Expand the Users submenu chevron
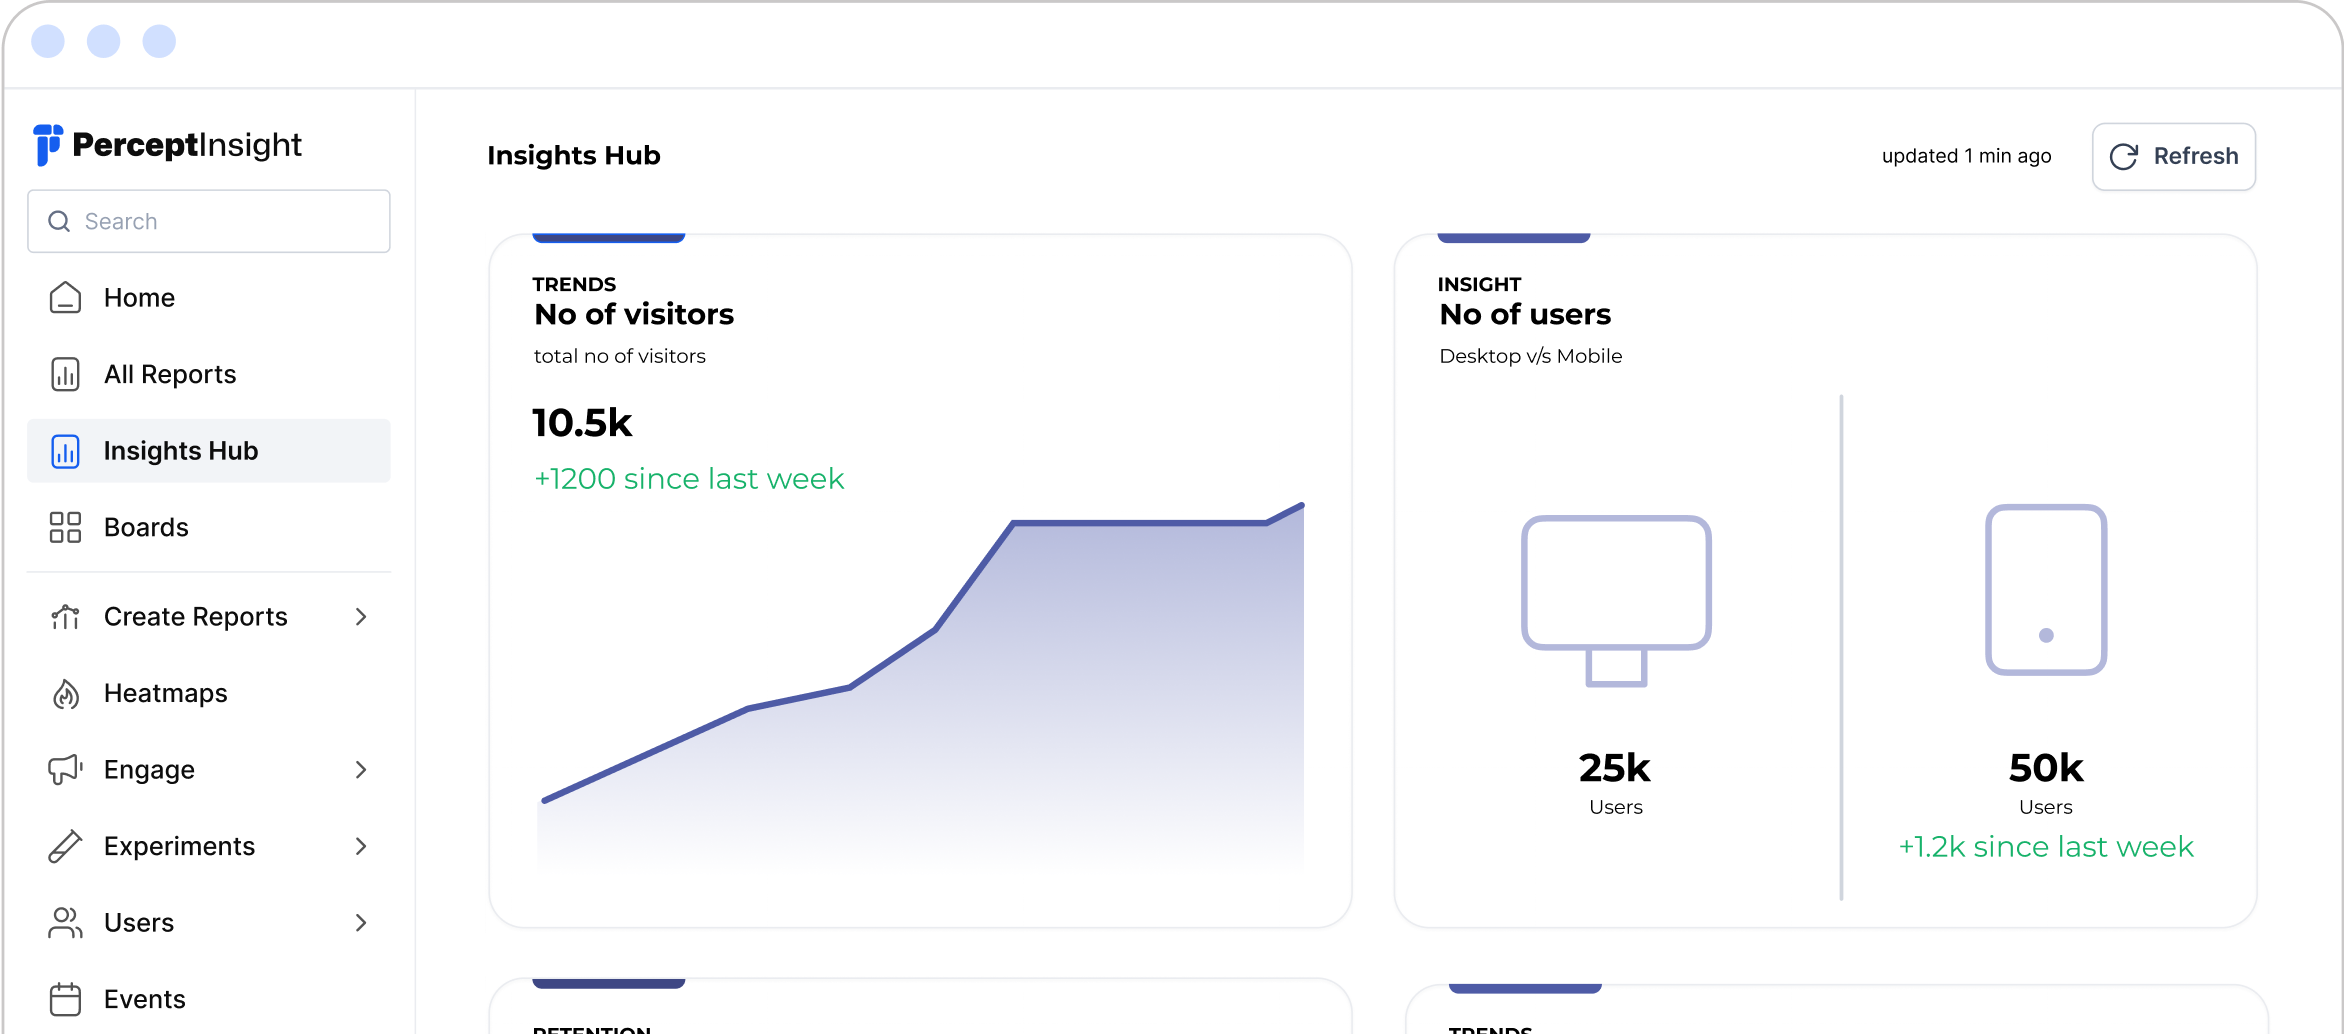Viewport: 2344px width, 1034px height. pyautogui.click(x=361, y=923)
